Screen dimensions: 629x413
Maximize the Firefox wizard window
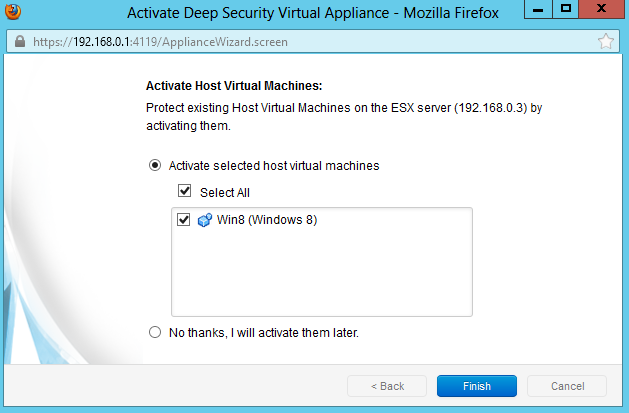[566, 11]
